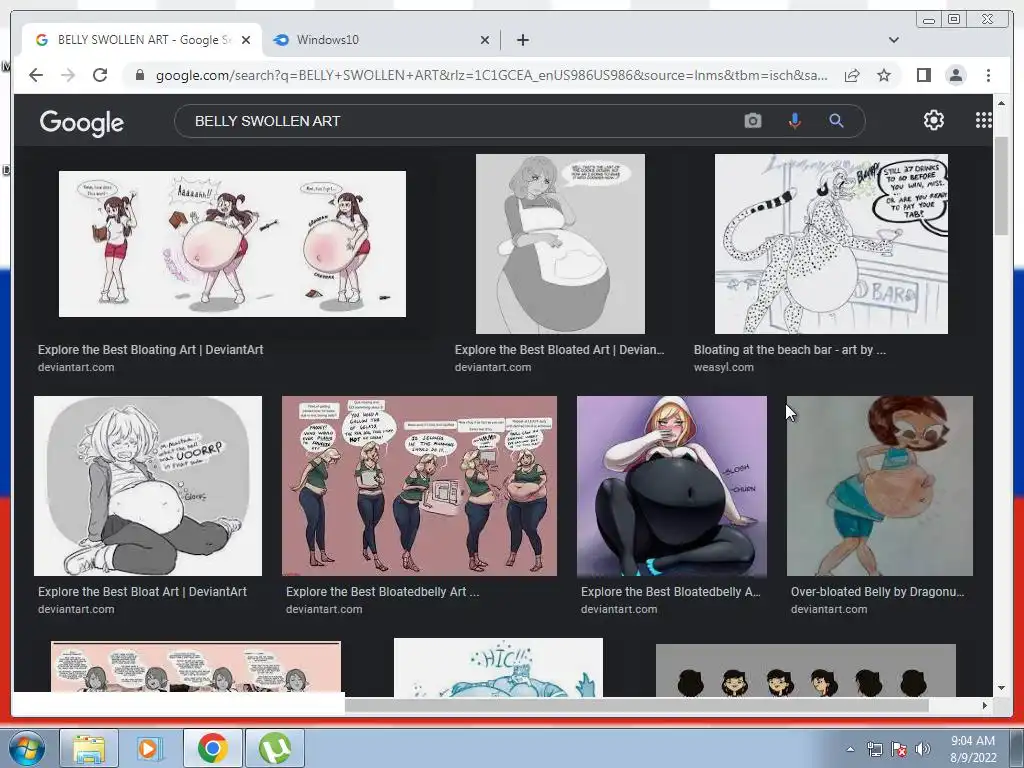Click the vertical scrollbar thumb
The height and width of the screenshot is (768, 1024).
pos(1001,186)
